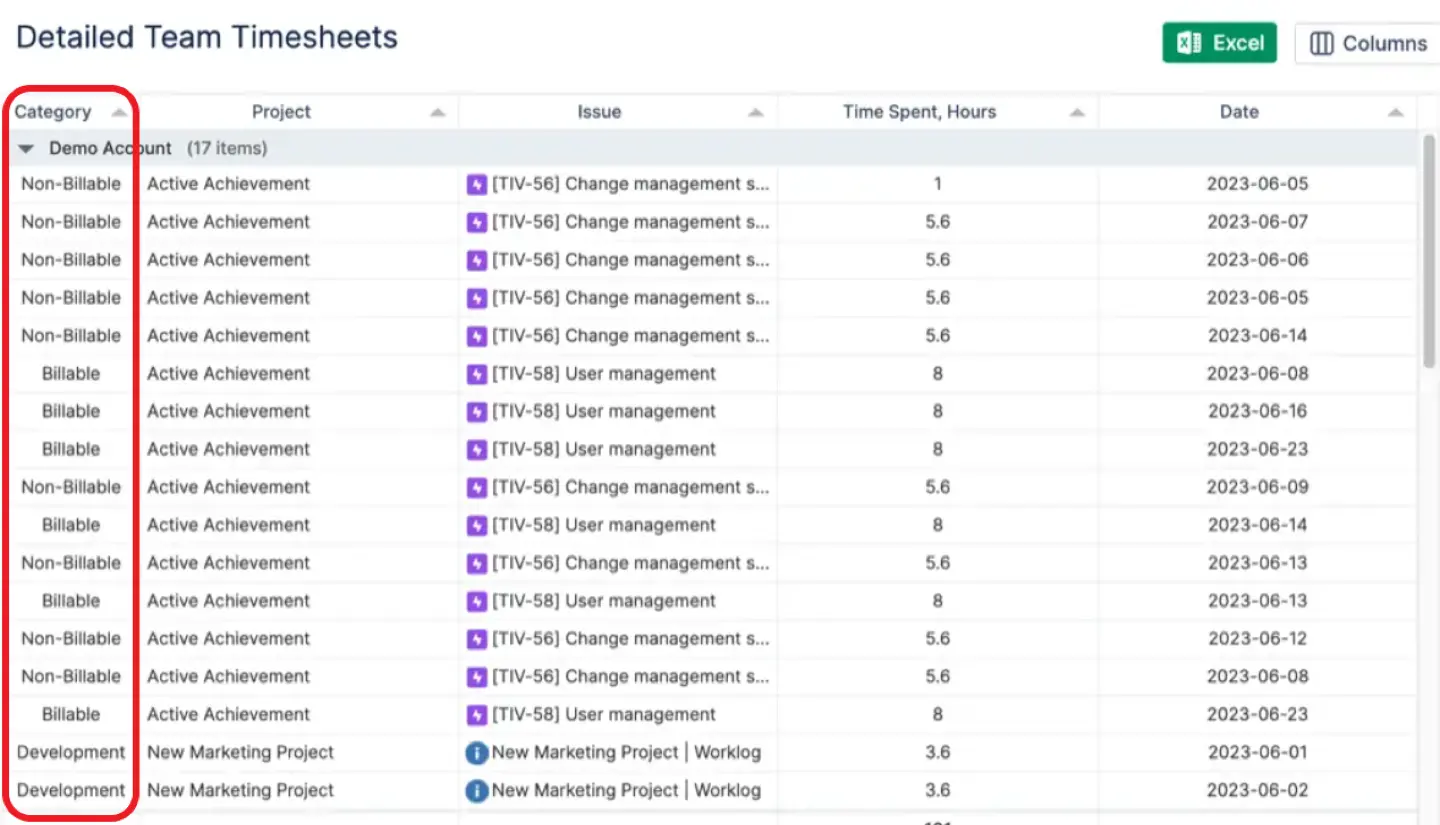
Task: Click the Project column sort arrow
Action: point(437,112)
